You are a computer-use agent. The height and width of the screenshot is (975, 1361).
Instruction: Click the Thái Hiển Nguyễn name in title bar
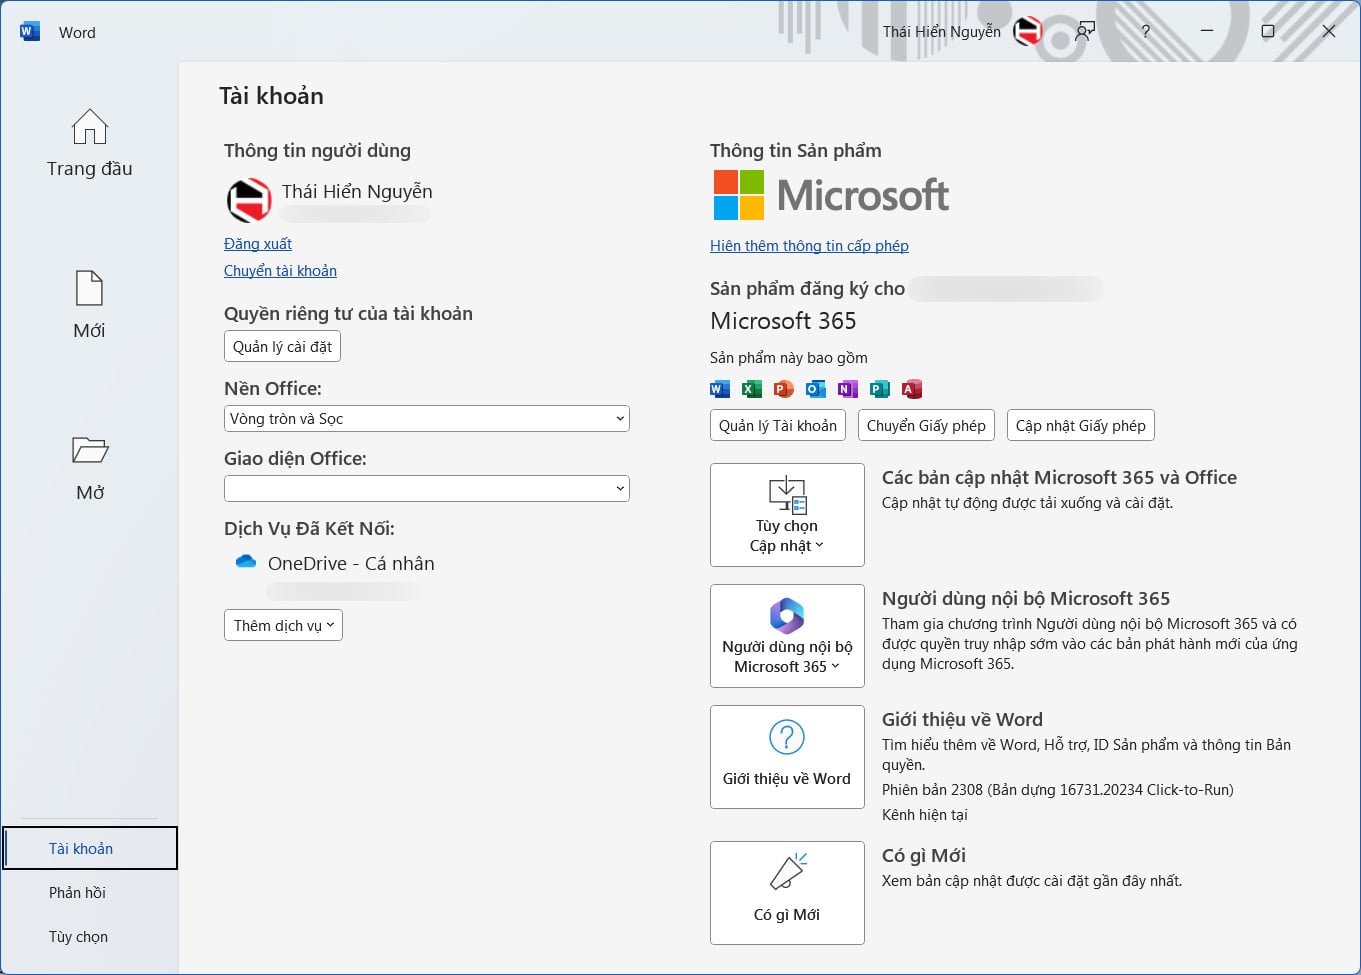tap(942, 32)
